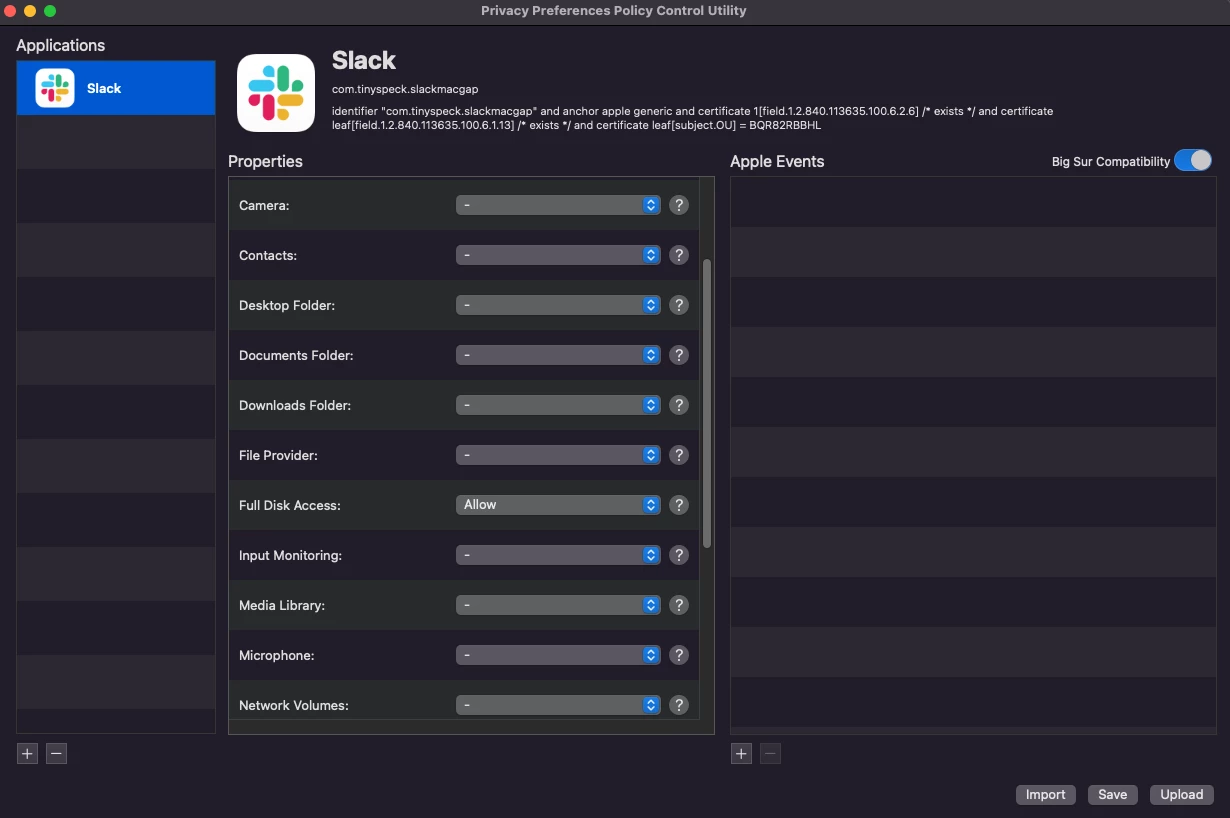Viewport: 1230px width, 818px height.
Task: Open help for the Media Library property
Action: 679,605
